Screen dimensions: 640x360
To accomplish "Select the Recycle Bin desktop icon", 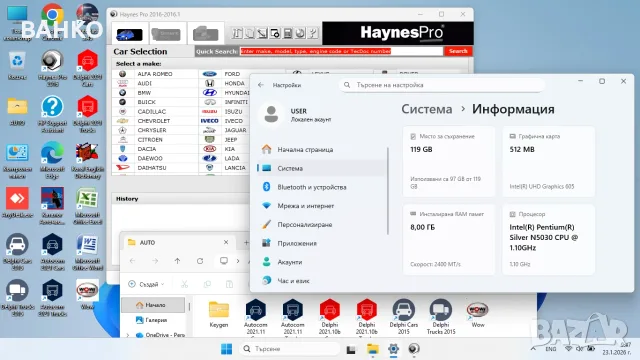I will (x=17, y=66).
